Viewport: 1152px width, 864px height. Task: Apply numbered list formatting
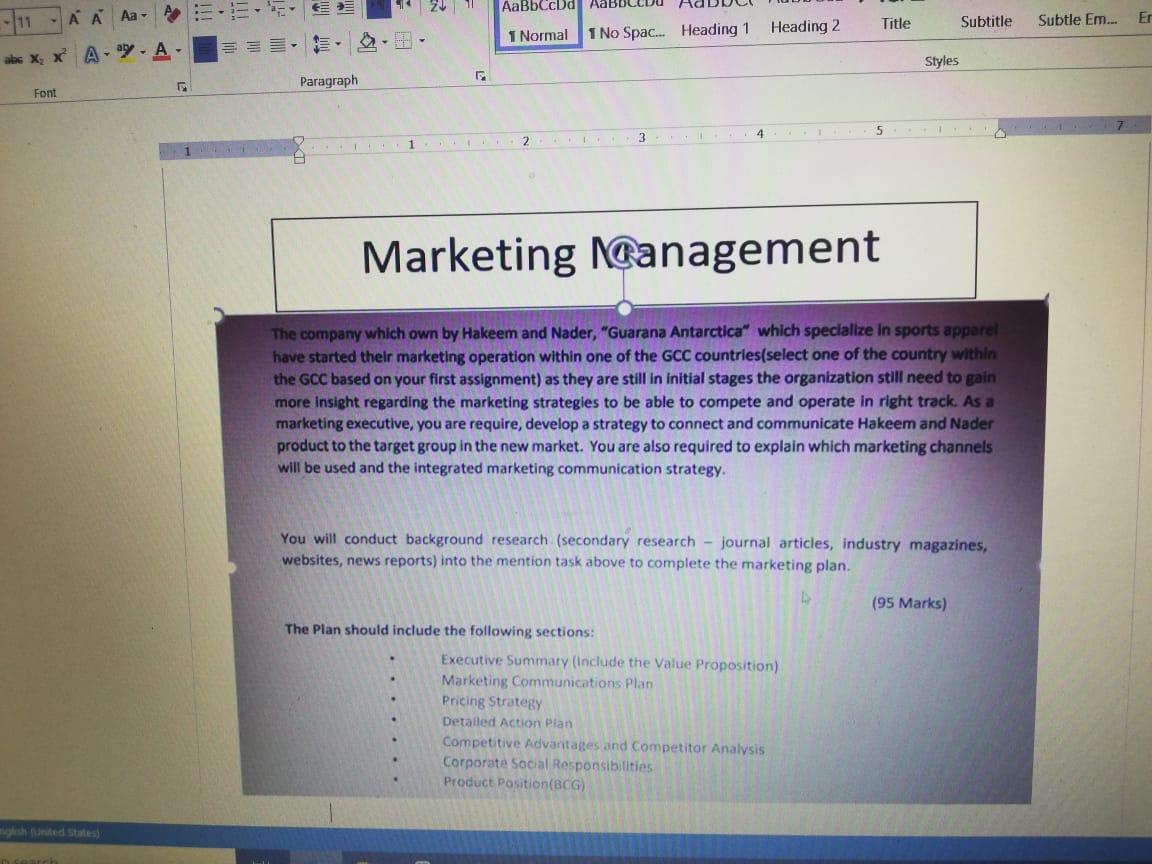tap(239, 11)
